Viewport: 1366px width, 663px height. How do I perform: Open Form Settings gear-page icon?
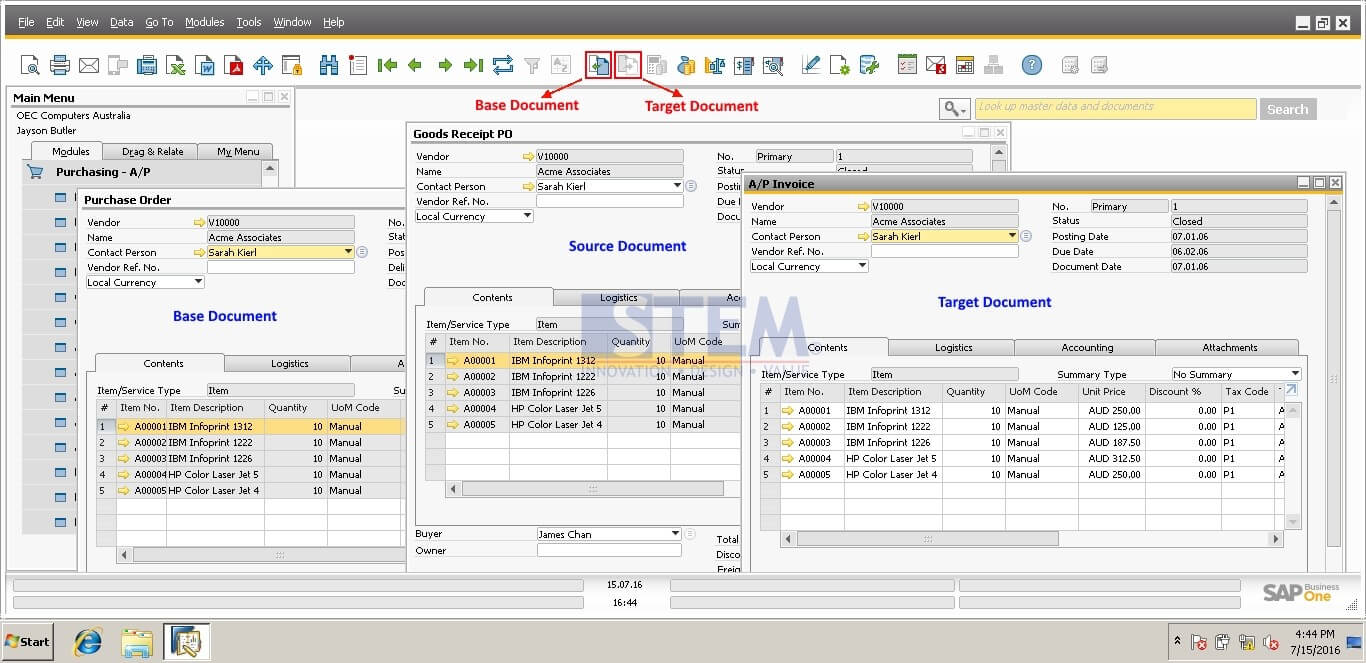(840, 65)
